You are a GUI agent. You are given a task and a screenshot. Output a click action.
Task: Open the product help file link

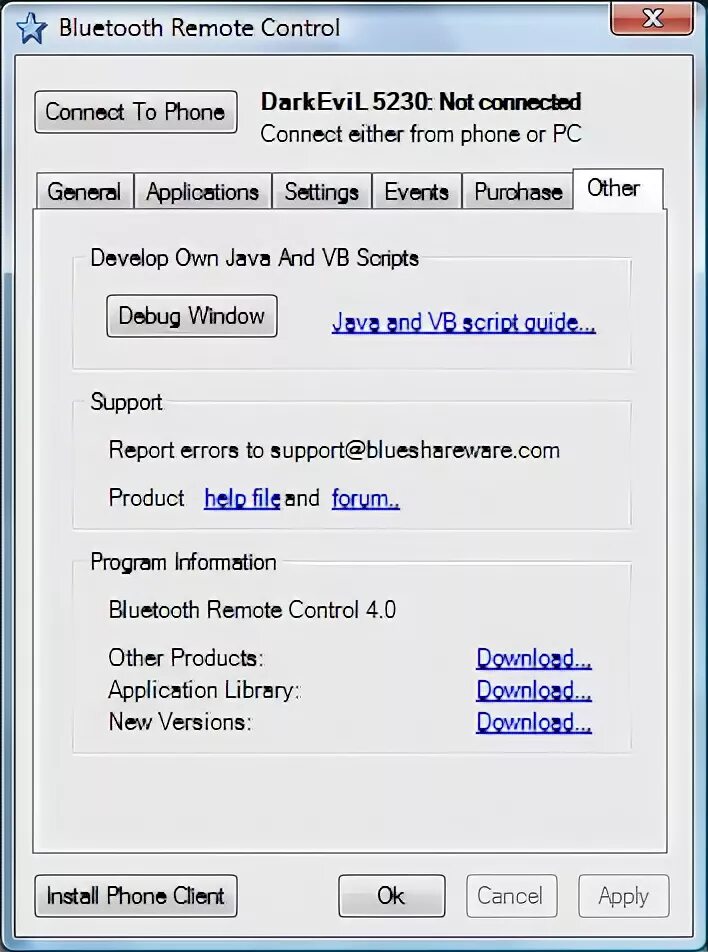tap(242, 498)
